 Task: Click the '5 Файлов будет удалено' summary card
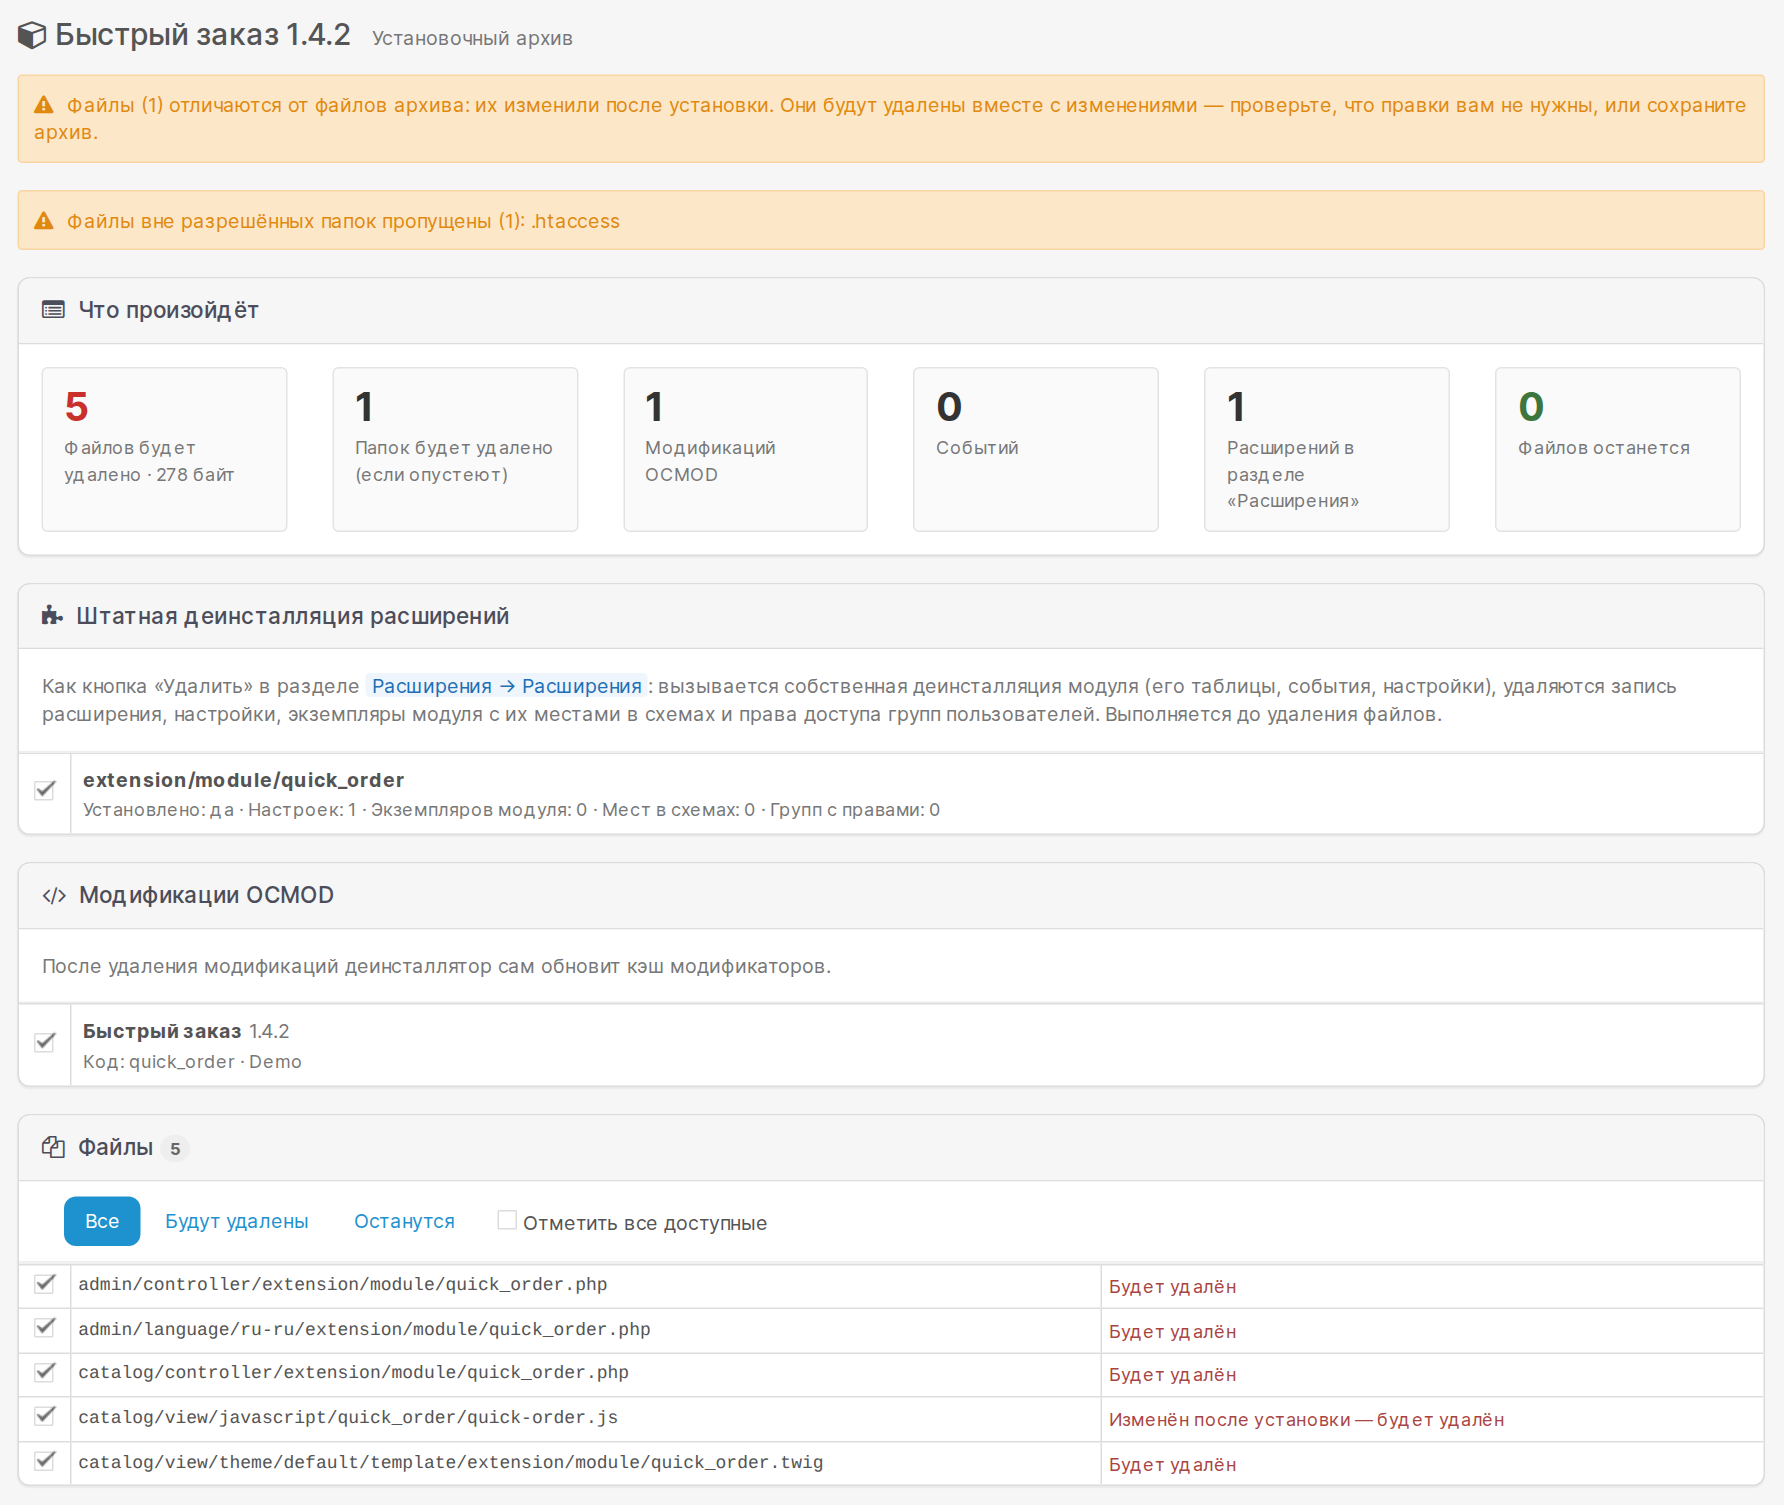164,449
